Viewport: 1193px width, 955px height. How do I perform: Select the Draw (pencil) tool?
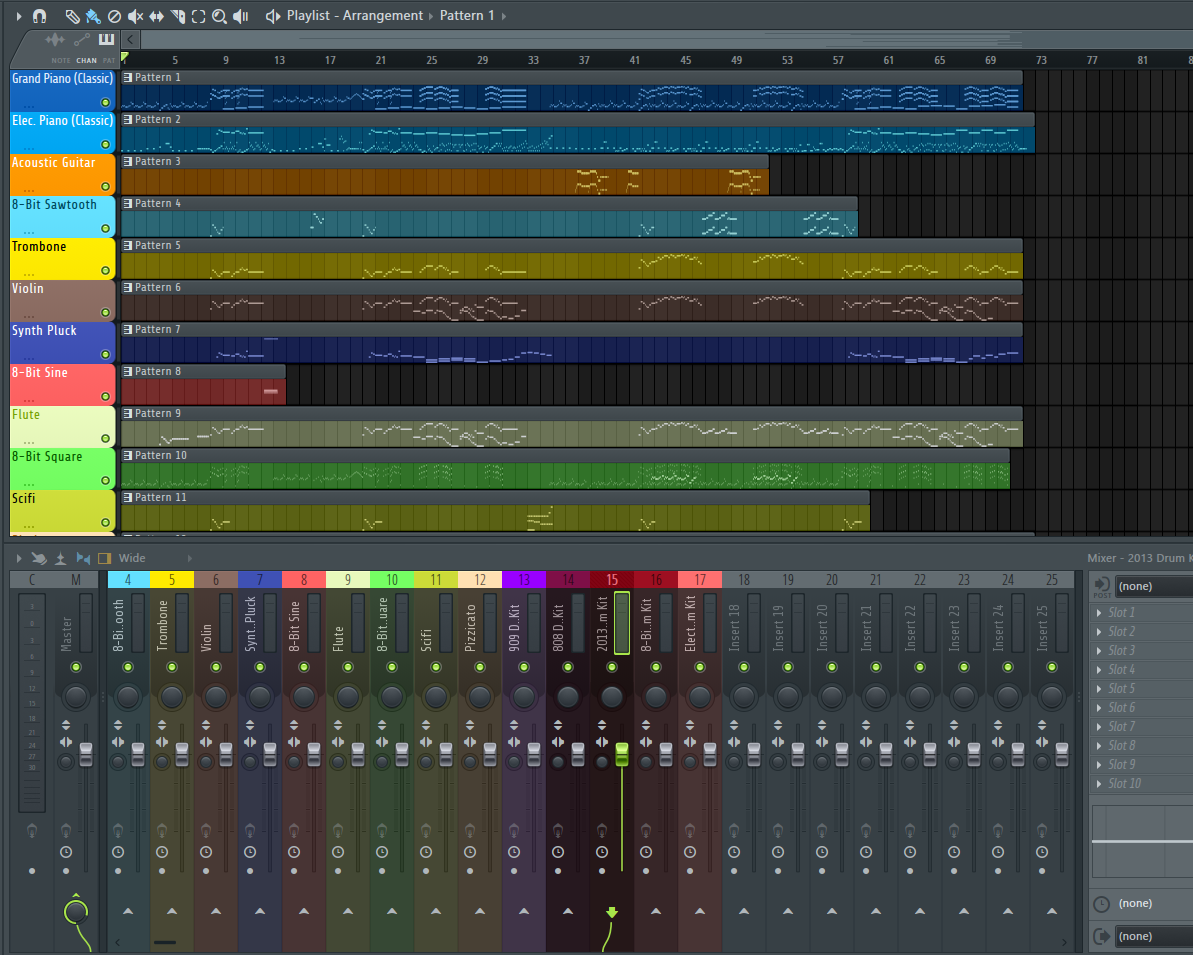71,16
